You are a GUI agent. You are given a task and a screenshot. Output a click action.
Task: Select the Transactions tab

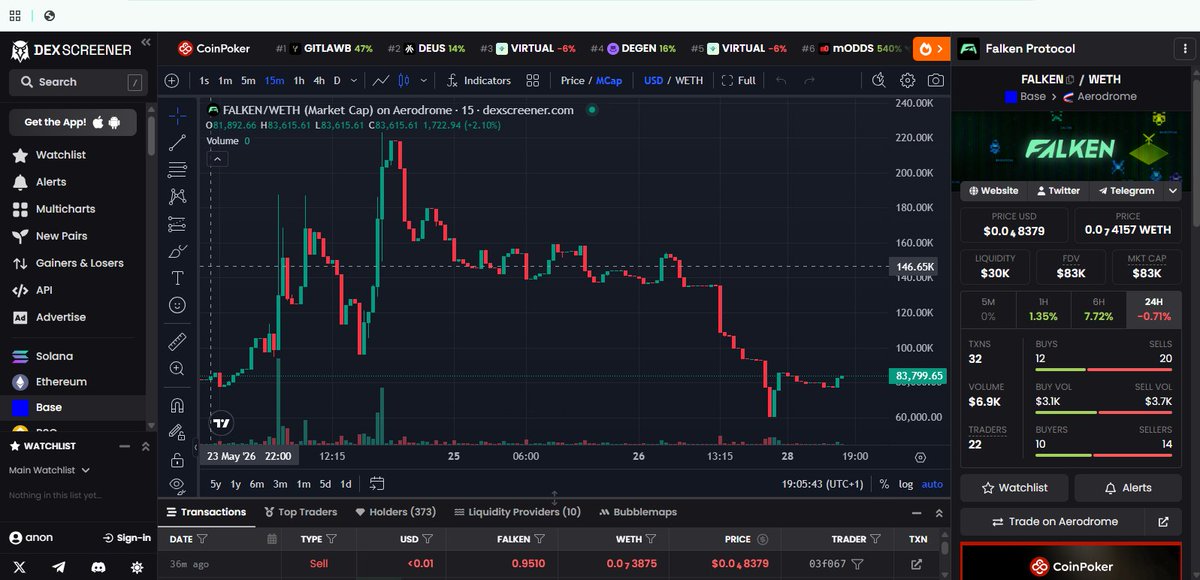205,512
